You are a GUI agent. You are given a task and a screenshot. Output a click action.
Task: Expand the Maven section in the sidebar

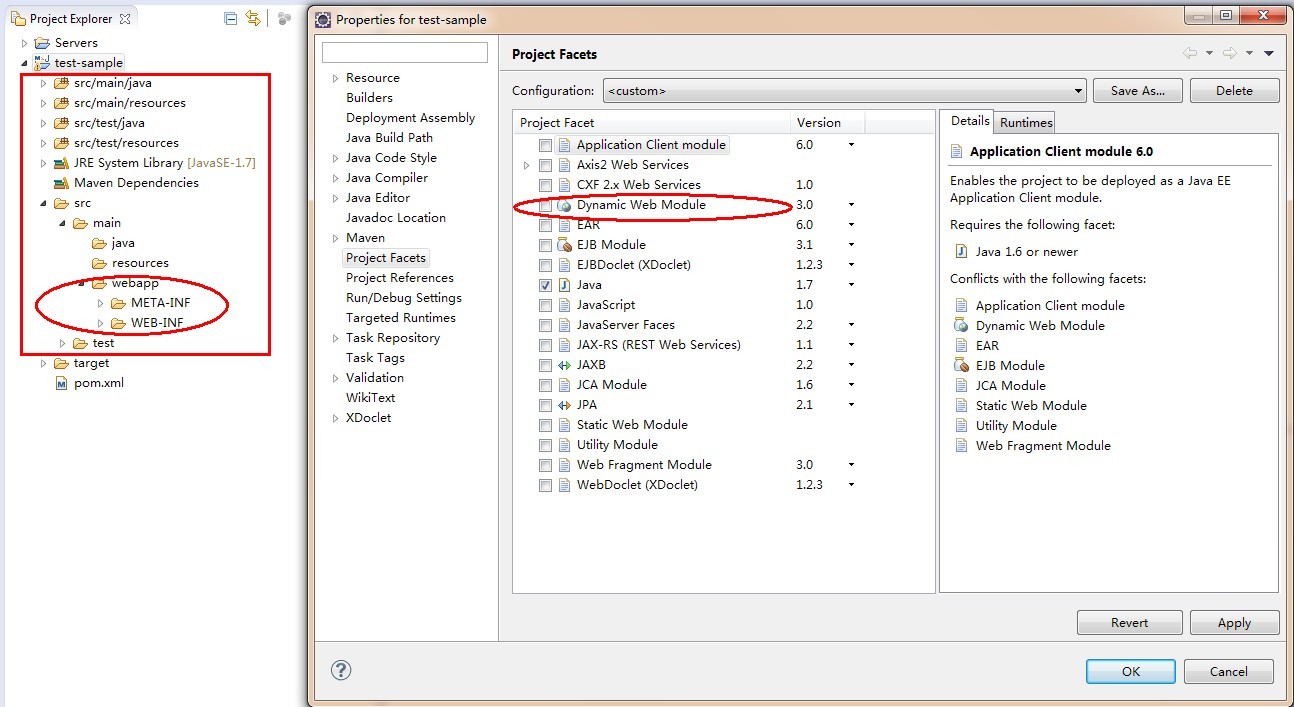[335, 237]
